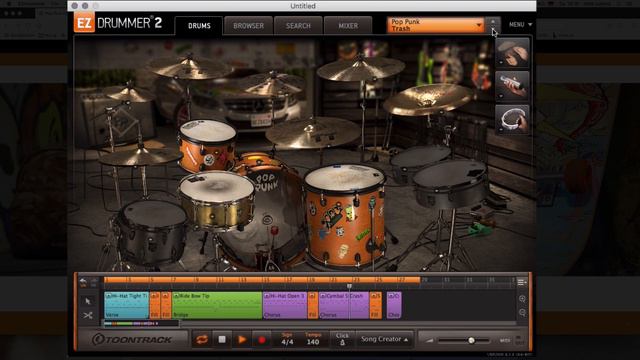Switch to the BROWSER tab
Screen dimensions: 640x360
tap(248, 26)
